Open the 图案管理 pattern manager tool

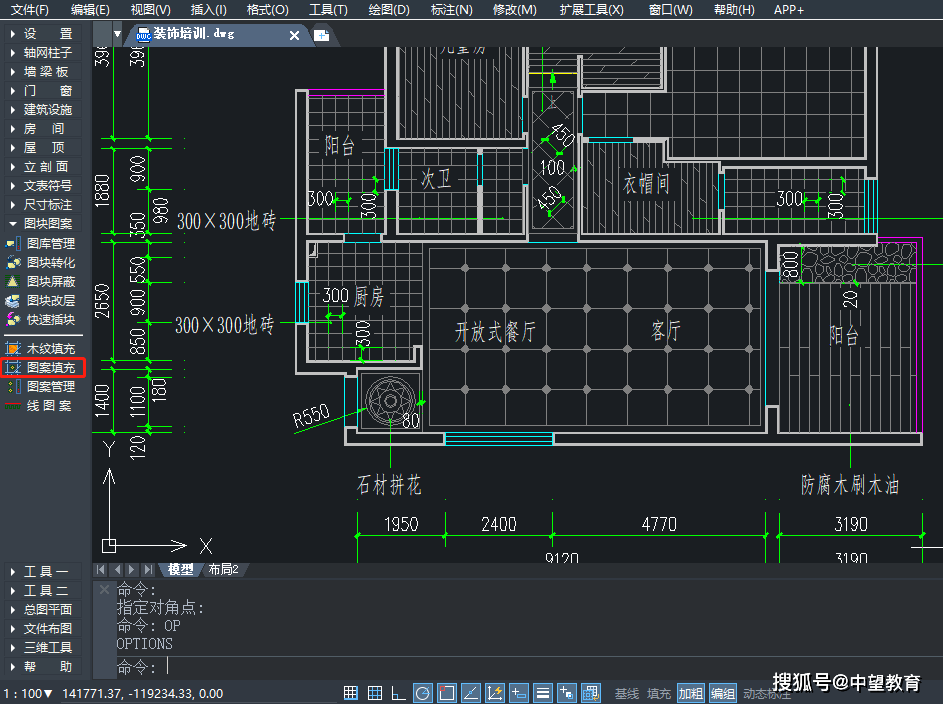point(50,386)
